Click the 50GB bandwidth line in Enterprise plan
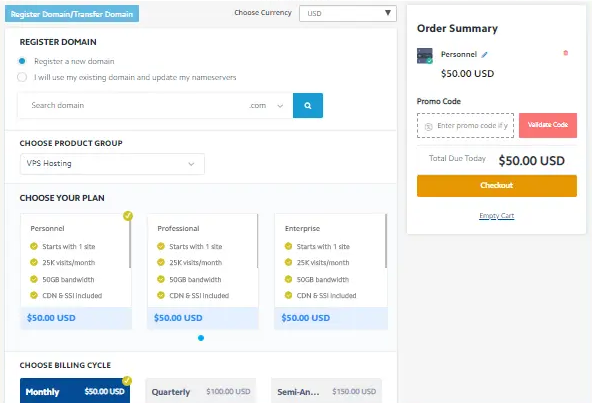The height and width of the screenshot is (403, 592). pyautogui.click(x=323, y=279)
